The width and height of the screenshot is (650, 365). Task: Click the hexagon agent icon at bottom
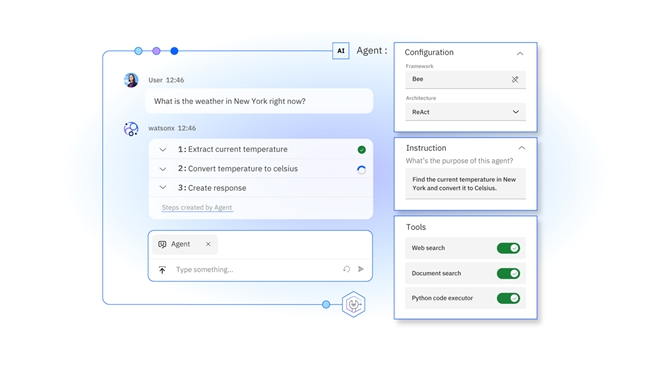pyautogui.click(x=354, y=305)
